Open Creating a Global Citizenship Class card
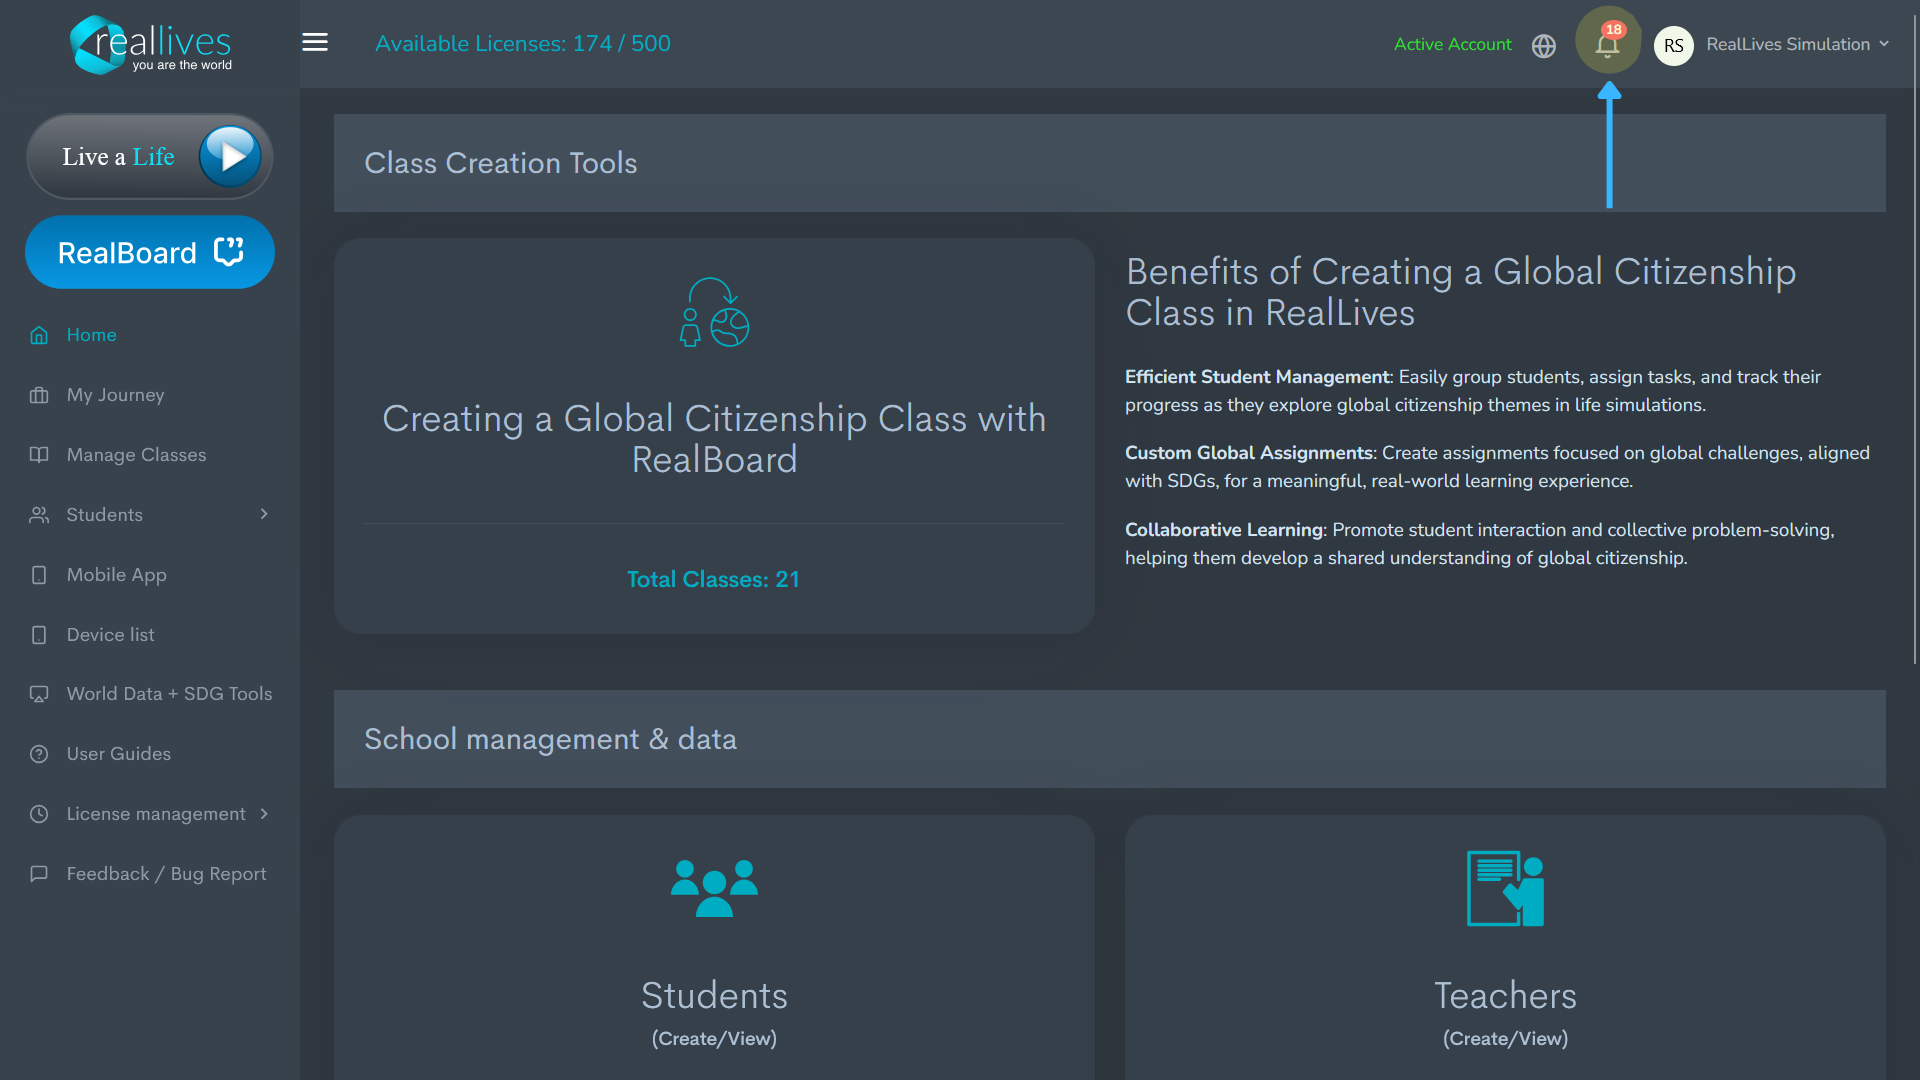Image resolution: width=1920 pixels, height=1080 pixels. 714,436
